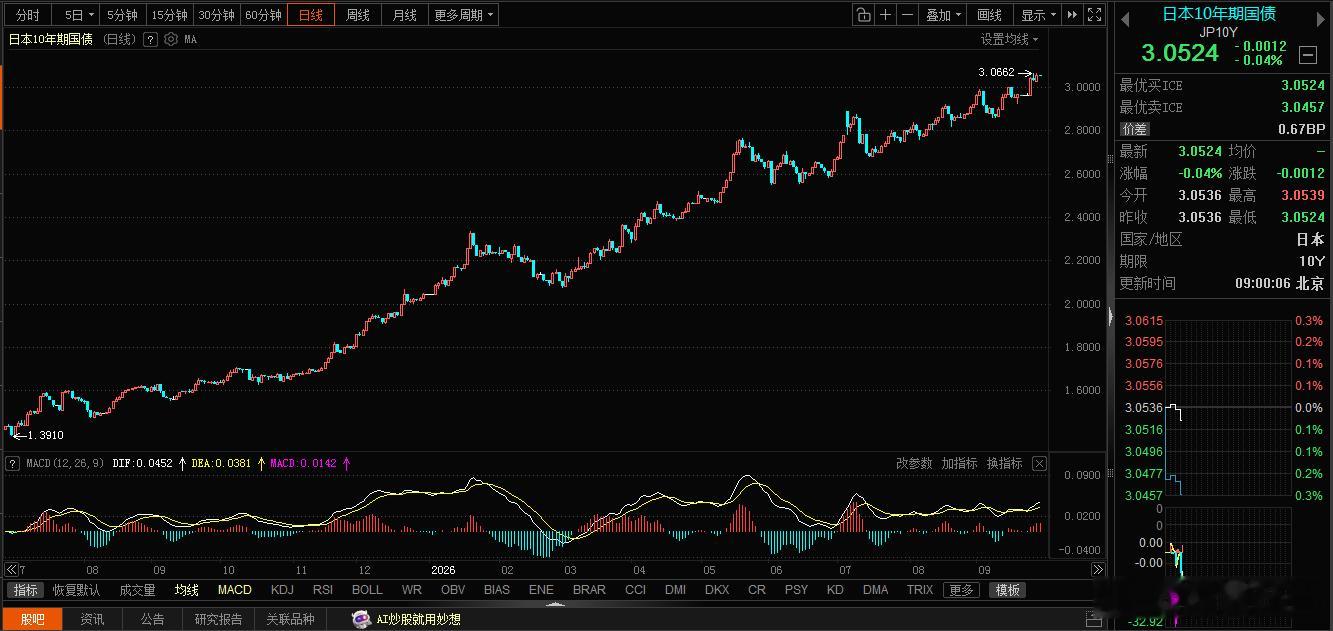Click the AI炒股就用妙想 link
This screenshot has width=1333, height=631.
(x=418, y=620)
